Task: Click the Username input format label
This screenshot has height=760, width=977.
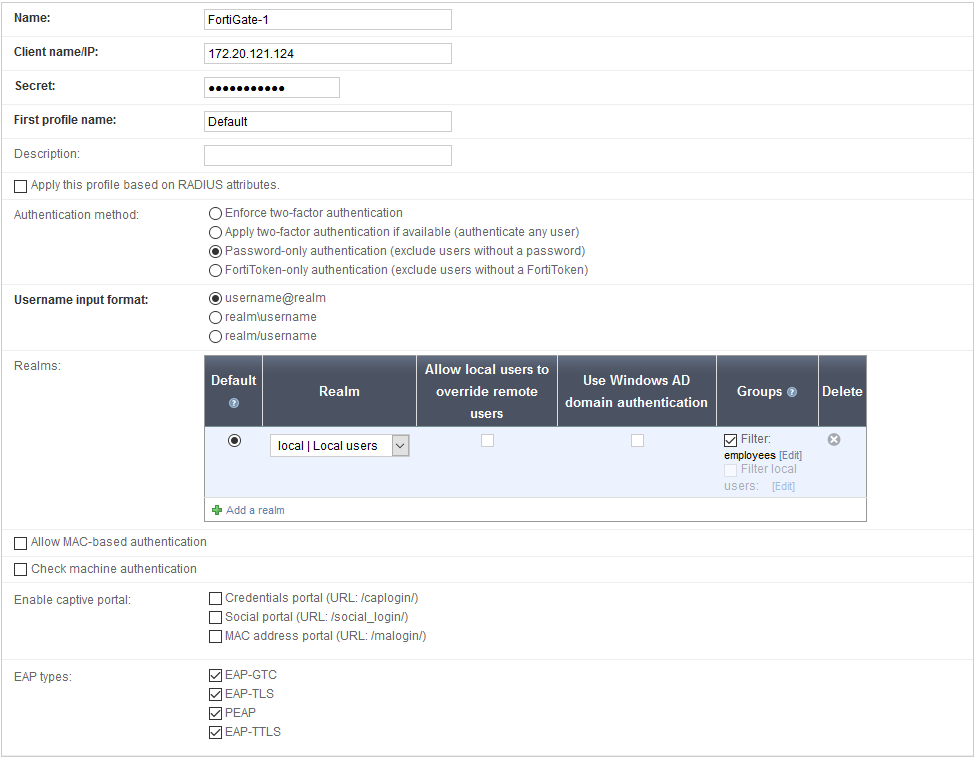Action: [x=81, y=300]
